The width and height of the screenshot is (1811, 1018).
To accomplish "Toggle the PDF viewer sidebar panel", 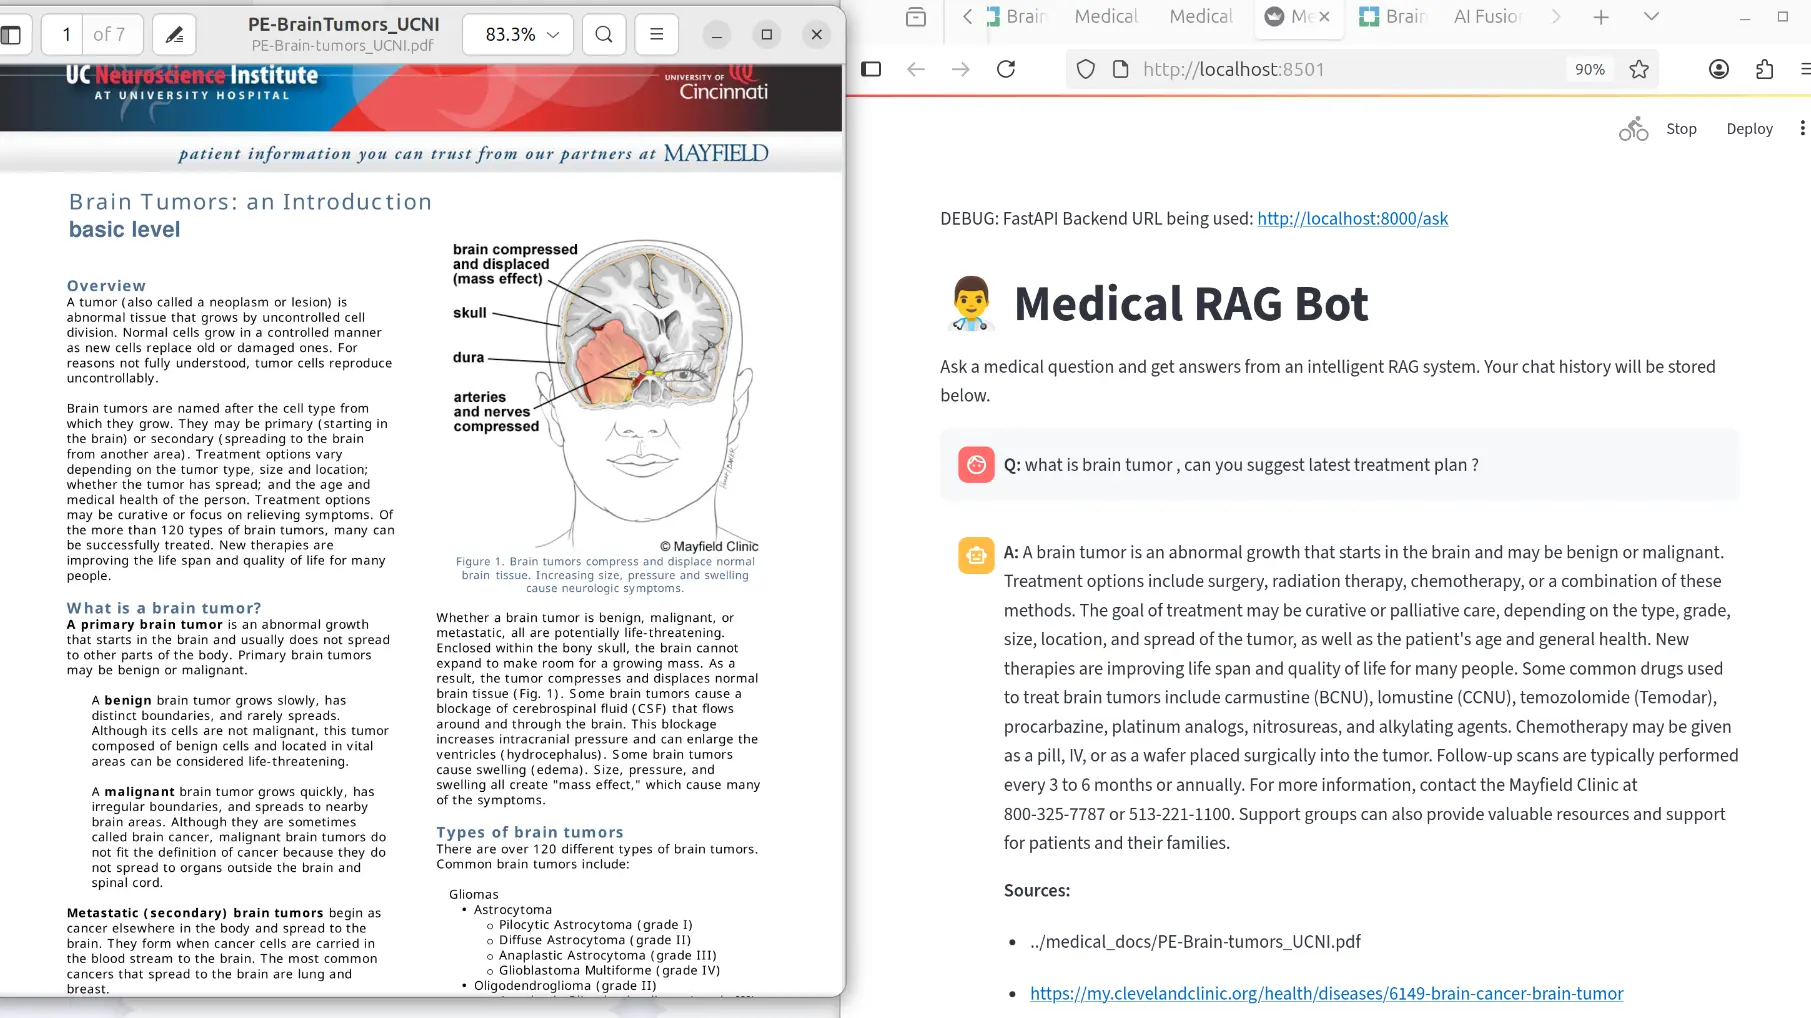I will (x=11, y=35).
